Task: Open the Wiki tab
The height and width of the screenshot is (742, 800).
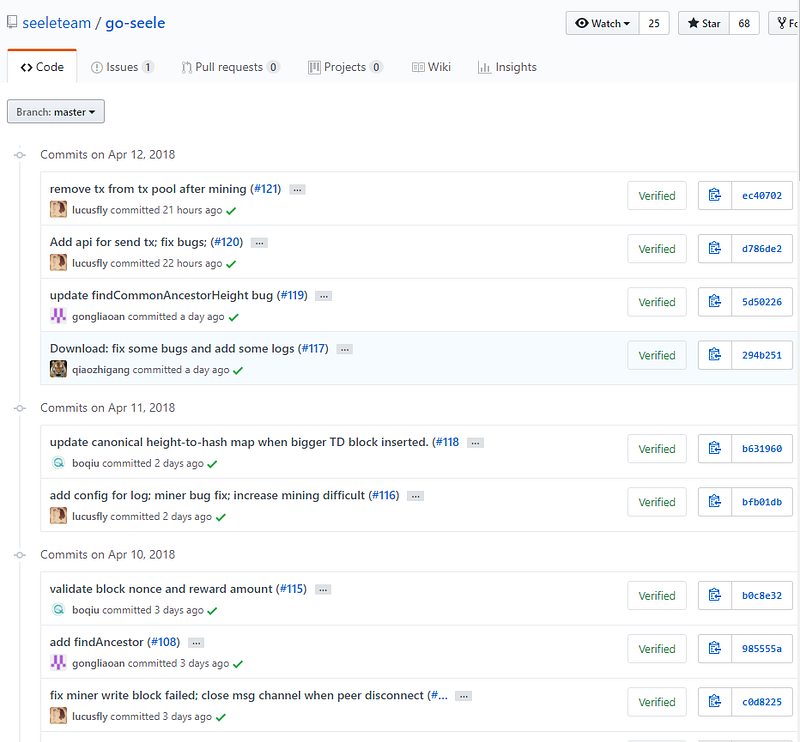Action: coord(432,67)
